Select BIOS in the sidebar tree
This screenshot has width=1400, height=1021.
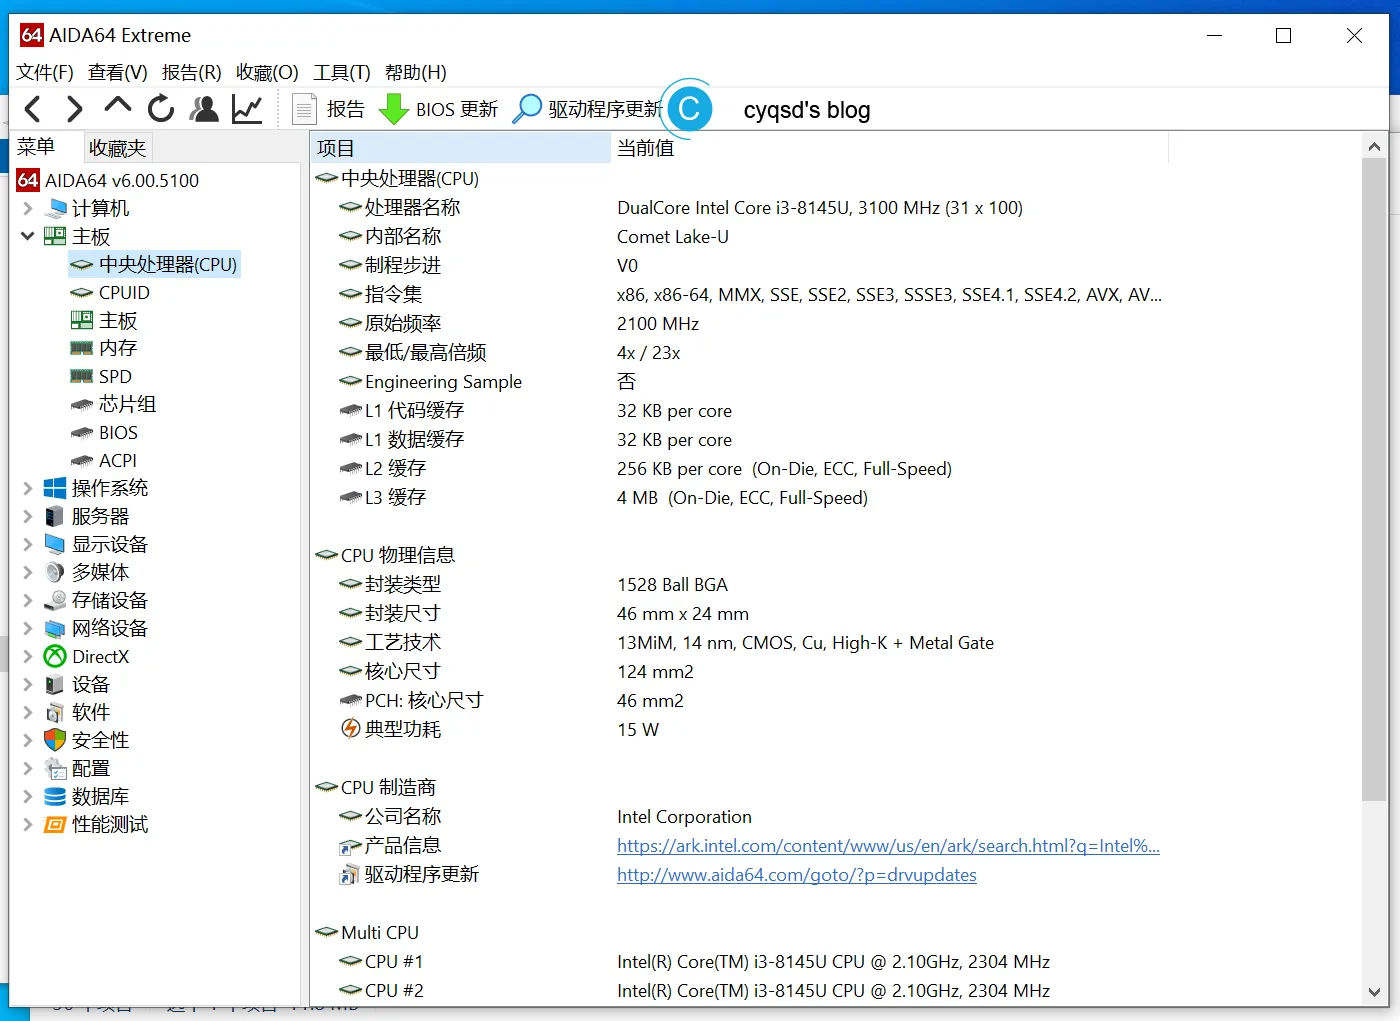coord(118,432)
